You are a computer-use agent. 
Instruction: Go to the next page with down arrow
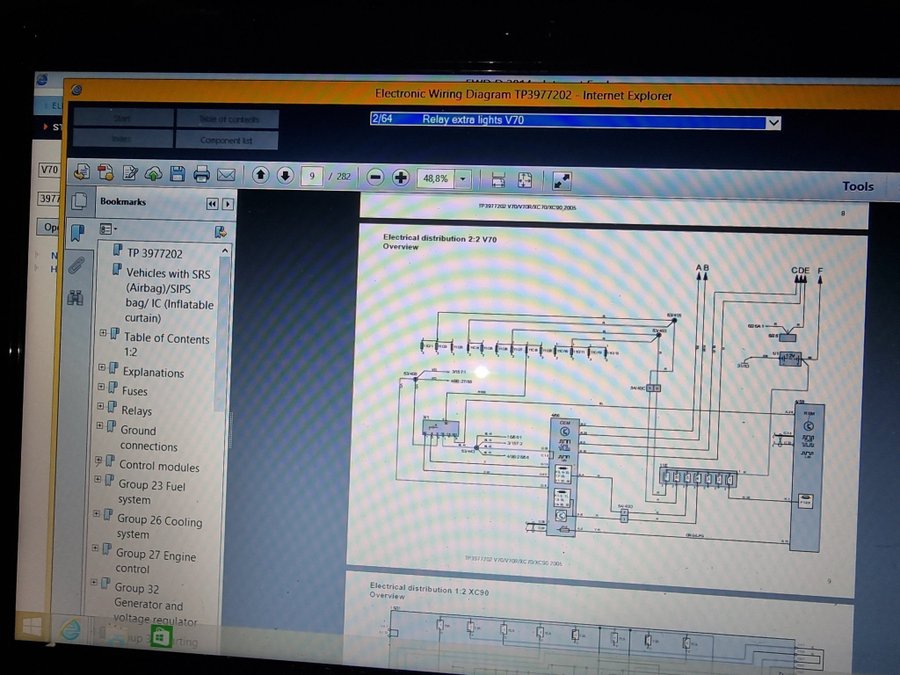tap(285, 176)
